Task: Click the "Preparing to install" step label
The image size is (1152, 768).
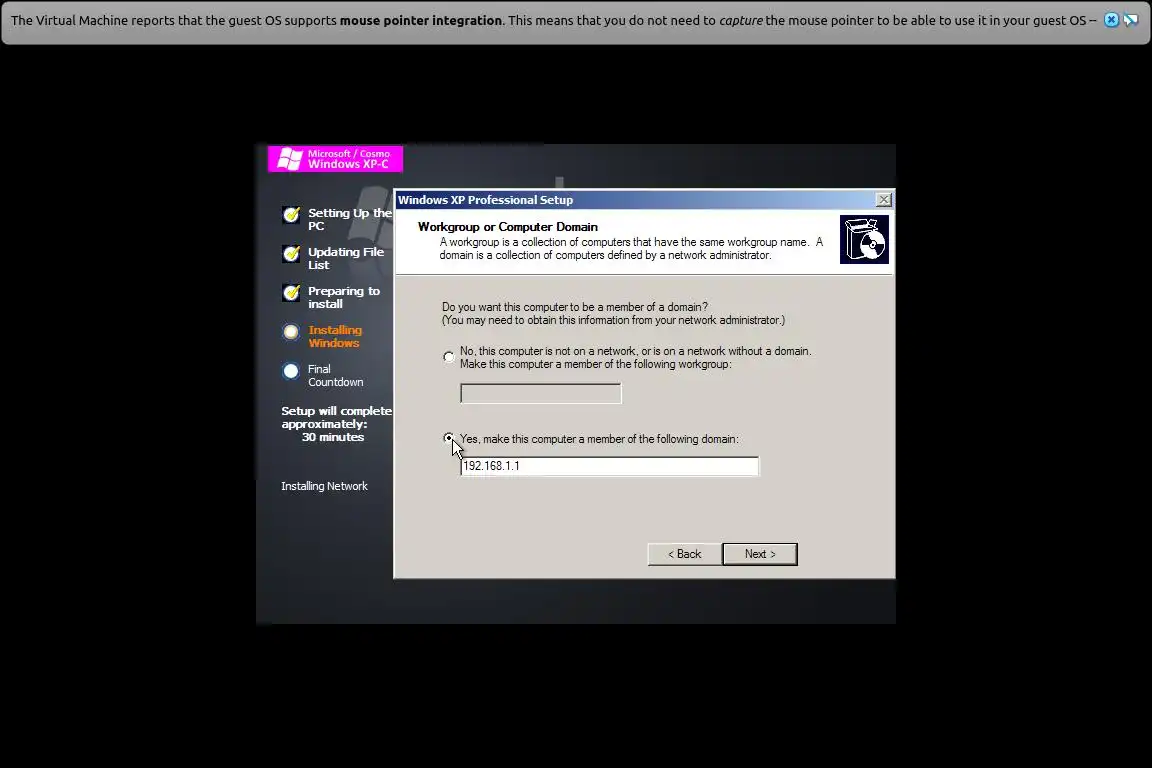Action: coord(344,298)
